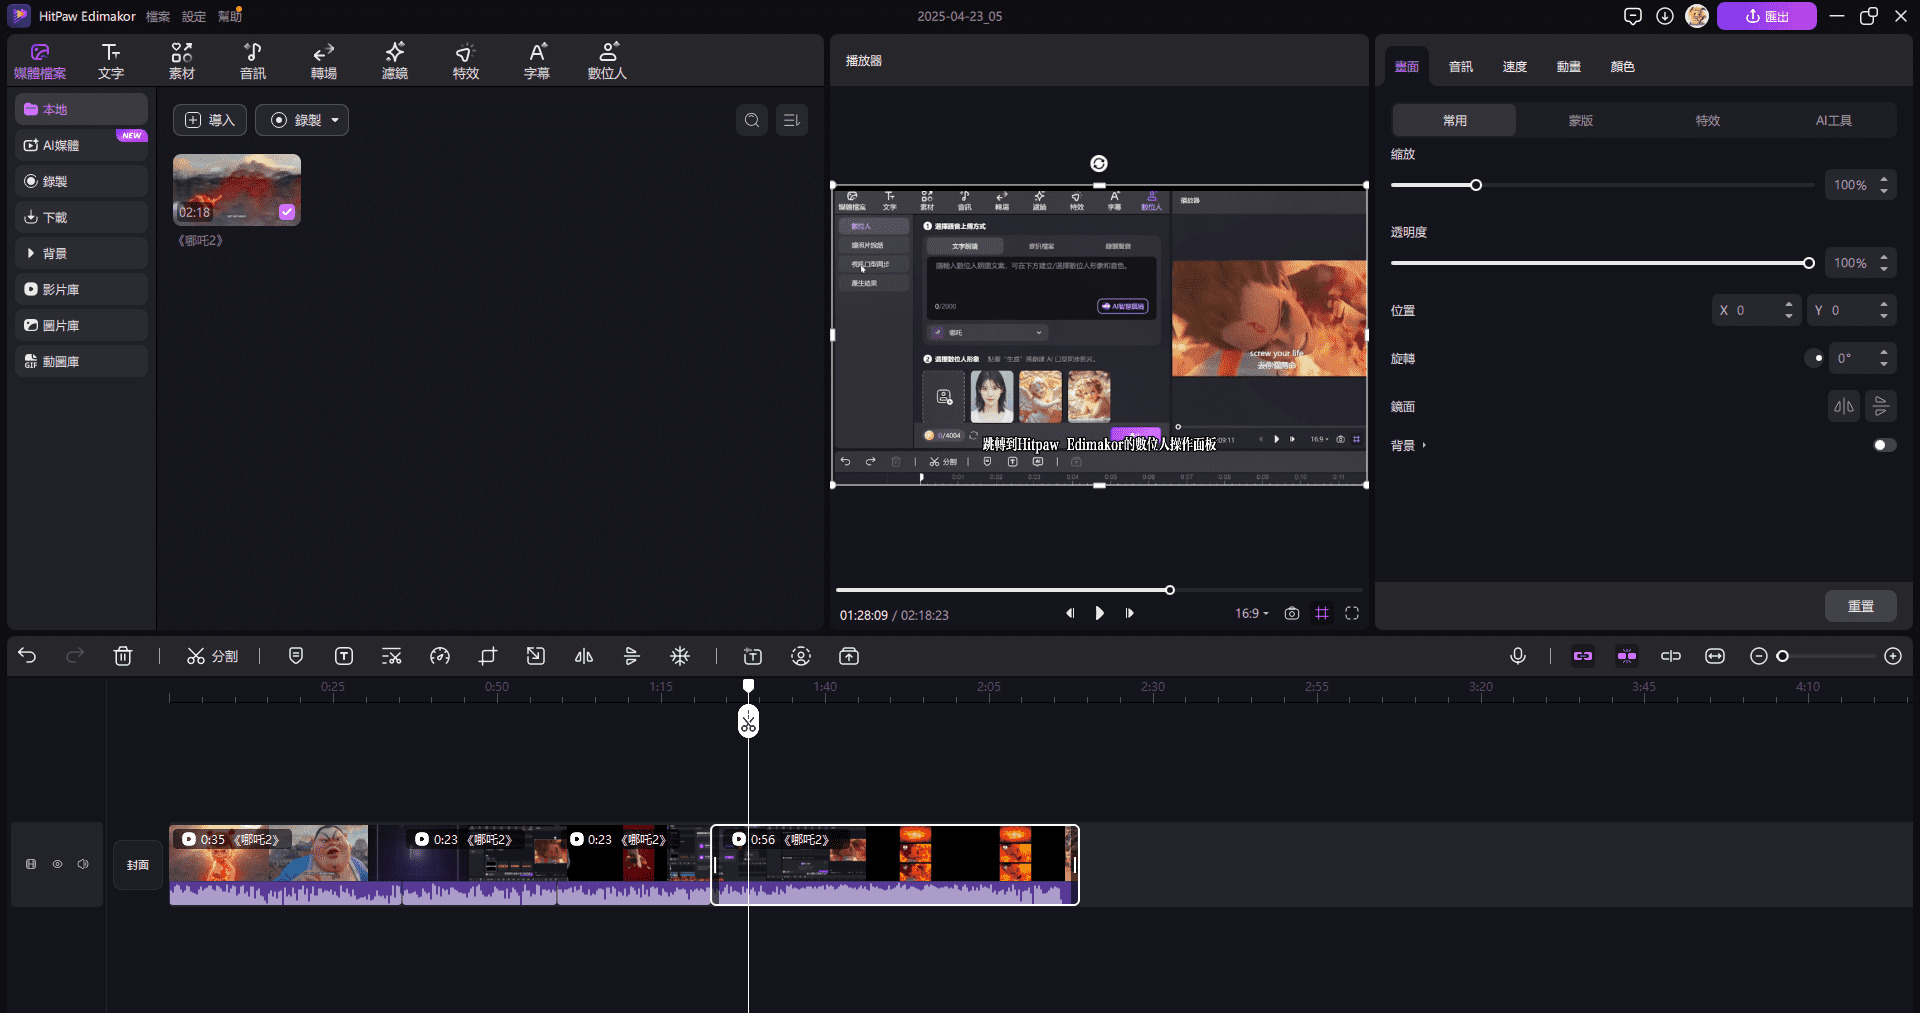The width and height of the screenshot is (1920, 1013).
Task: Toggle the track eye visibility icon
Action: (x=57, y=864)
